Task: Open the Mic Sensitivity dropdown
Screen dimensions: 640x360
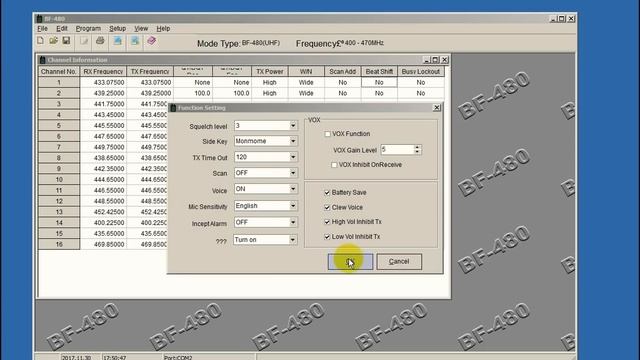Action: pyautogui.click(x=293, y=206)
